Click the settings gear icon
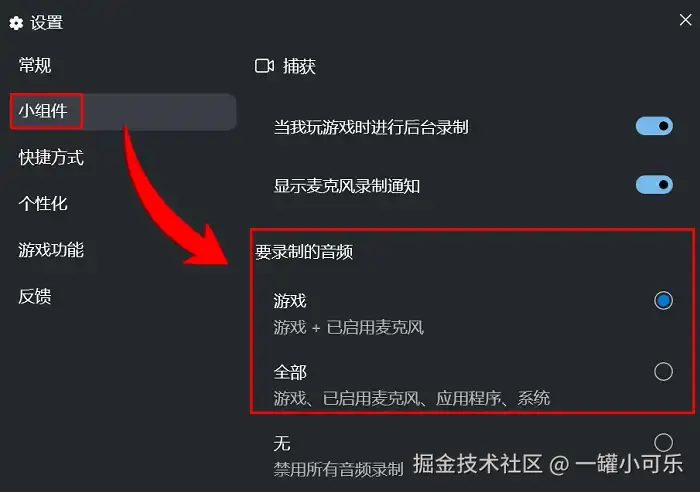This screenshot has height=492, width=700. [16, 23]
